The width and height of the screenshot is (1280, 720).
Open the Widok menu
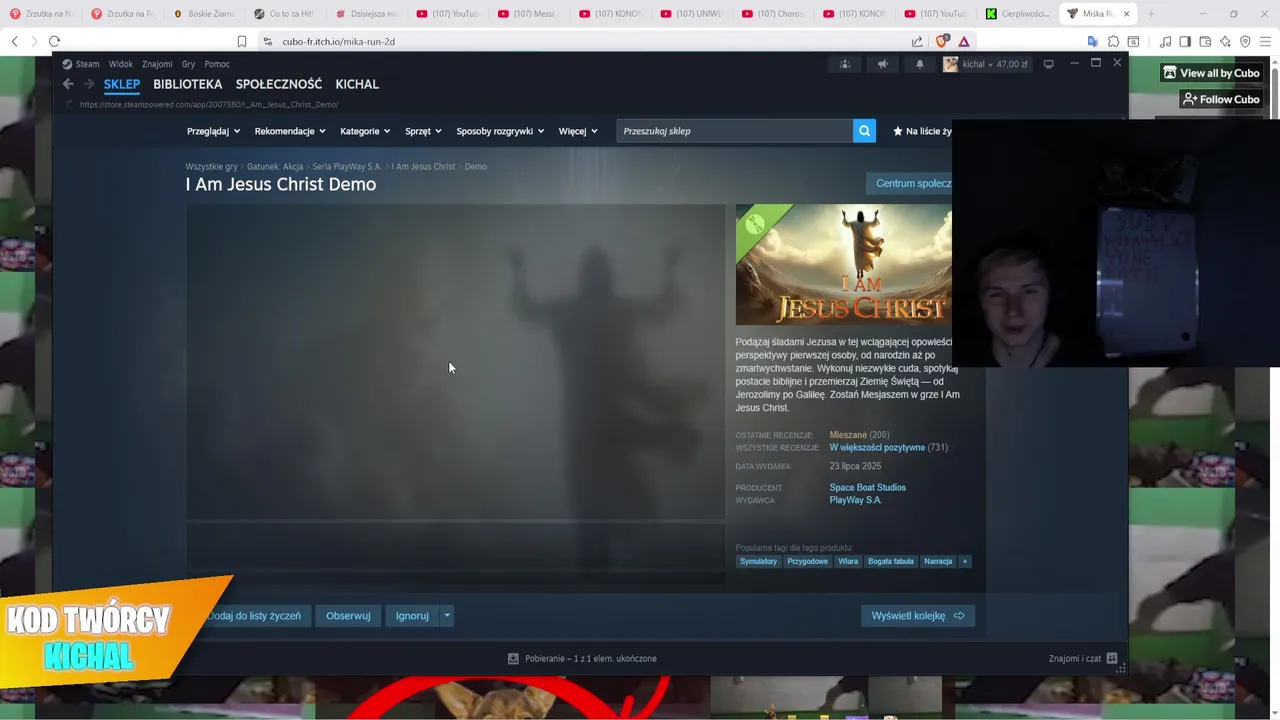(121, 64)
